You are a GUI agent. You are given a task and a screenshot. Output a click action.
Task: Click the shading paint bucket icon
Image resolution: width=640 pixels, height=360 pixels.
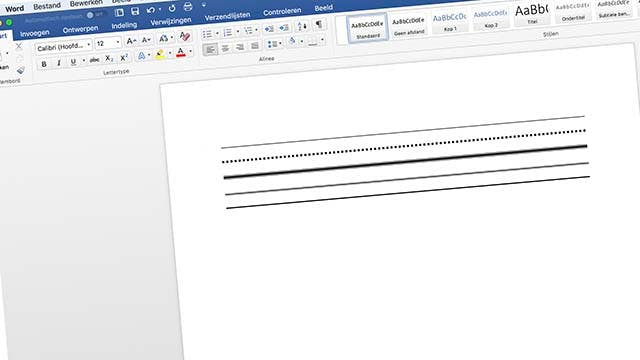pos(292,42)
